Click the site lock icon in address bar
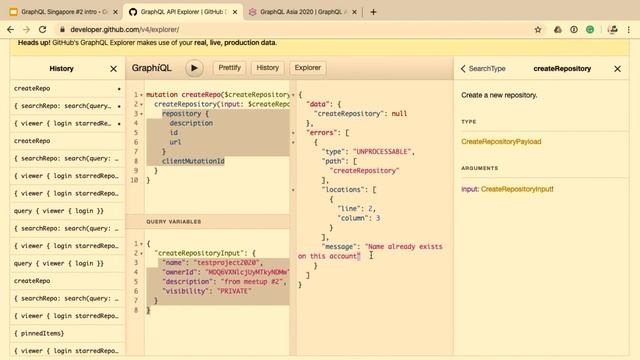Viewport: 640px width, 360px height. pos(62,29)
